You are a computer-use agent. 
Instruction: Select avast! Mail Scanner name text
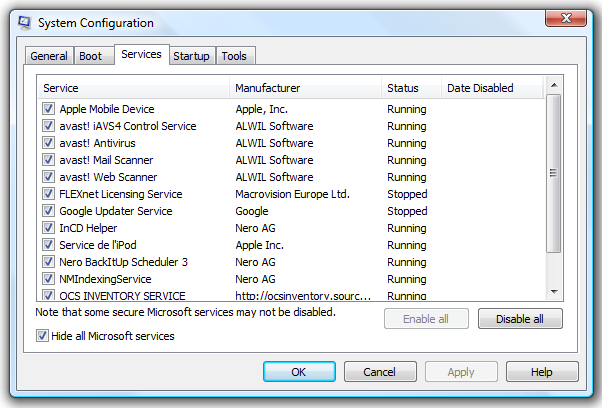coord(106,160)
